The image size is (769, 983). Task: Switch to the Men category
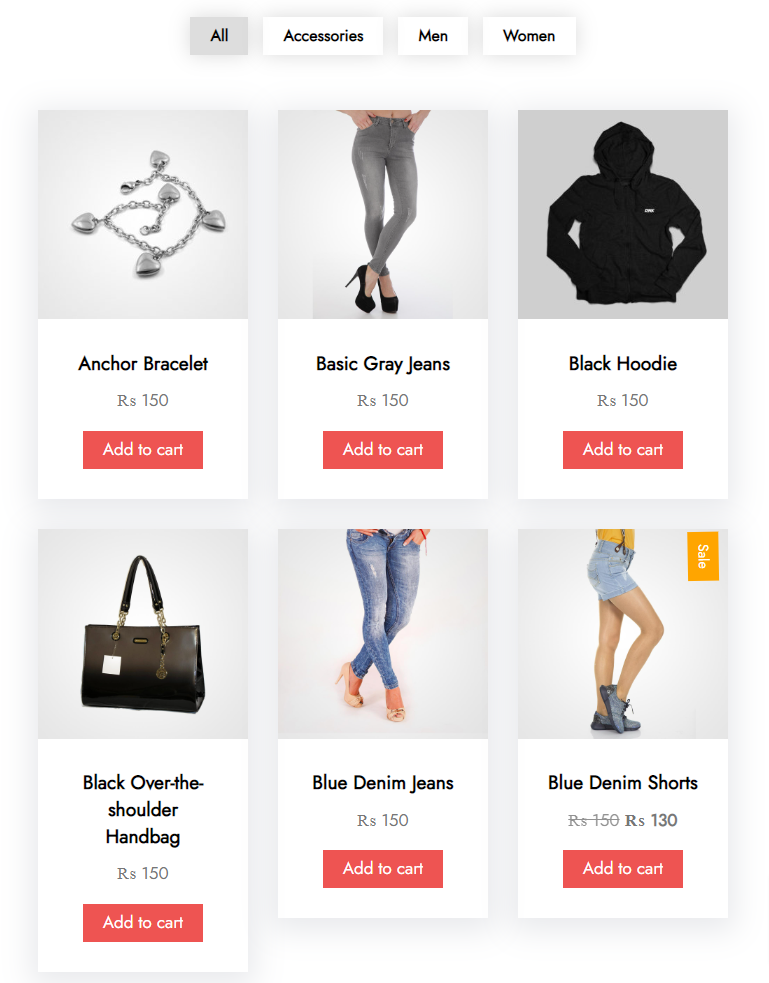(432, 36)
